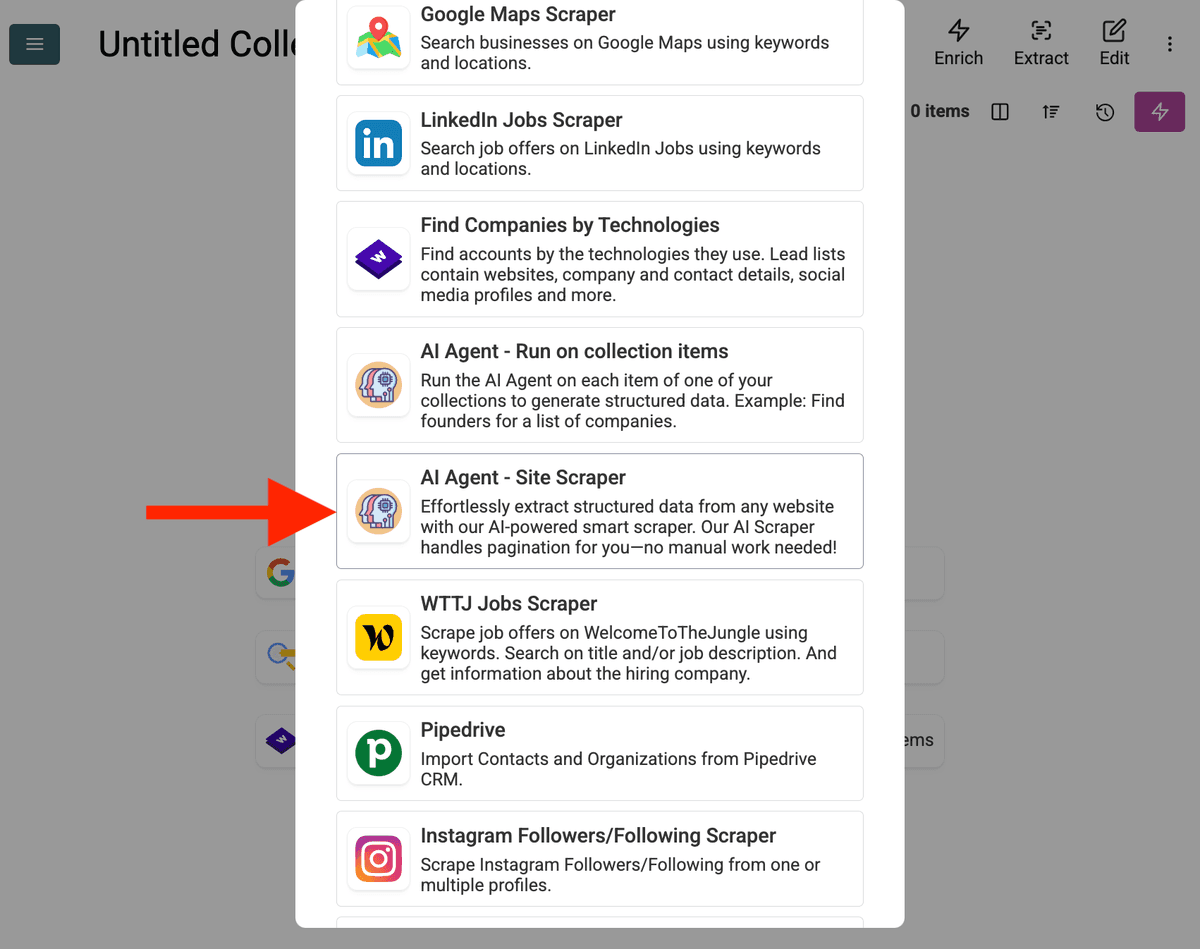Select AI Agent - Run on collection items
This screenshot has width=1200, height=949.
coord(600,385)
